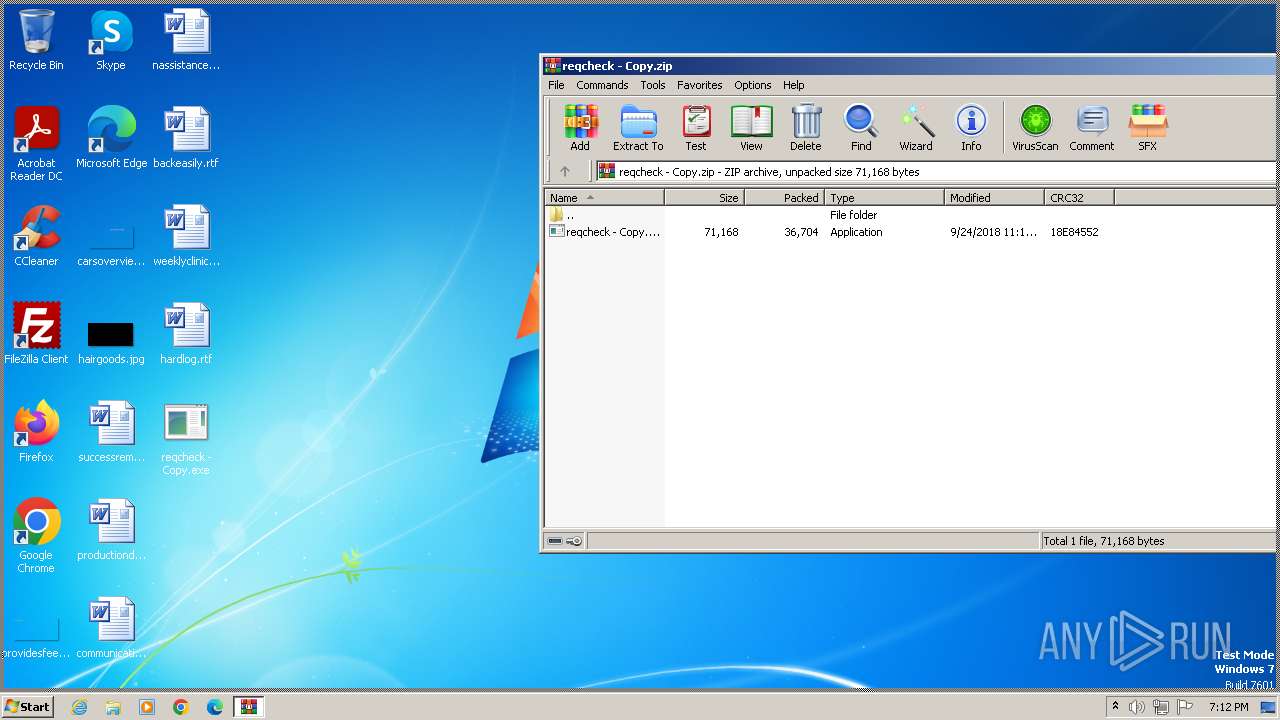The height and width of the screenshot is (720, 1280).
Task: Open the Favorites menu
Action: (x=699, y=85)
